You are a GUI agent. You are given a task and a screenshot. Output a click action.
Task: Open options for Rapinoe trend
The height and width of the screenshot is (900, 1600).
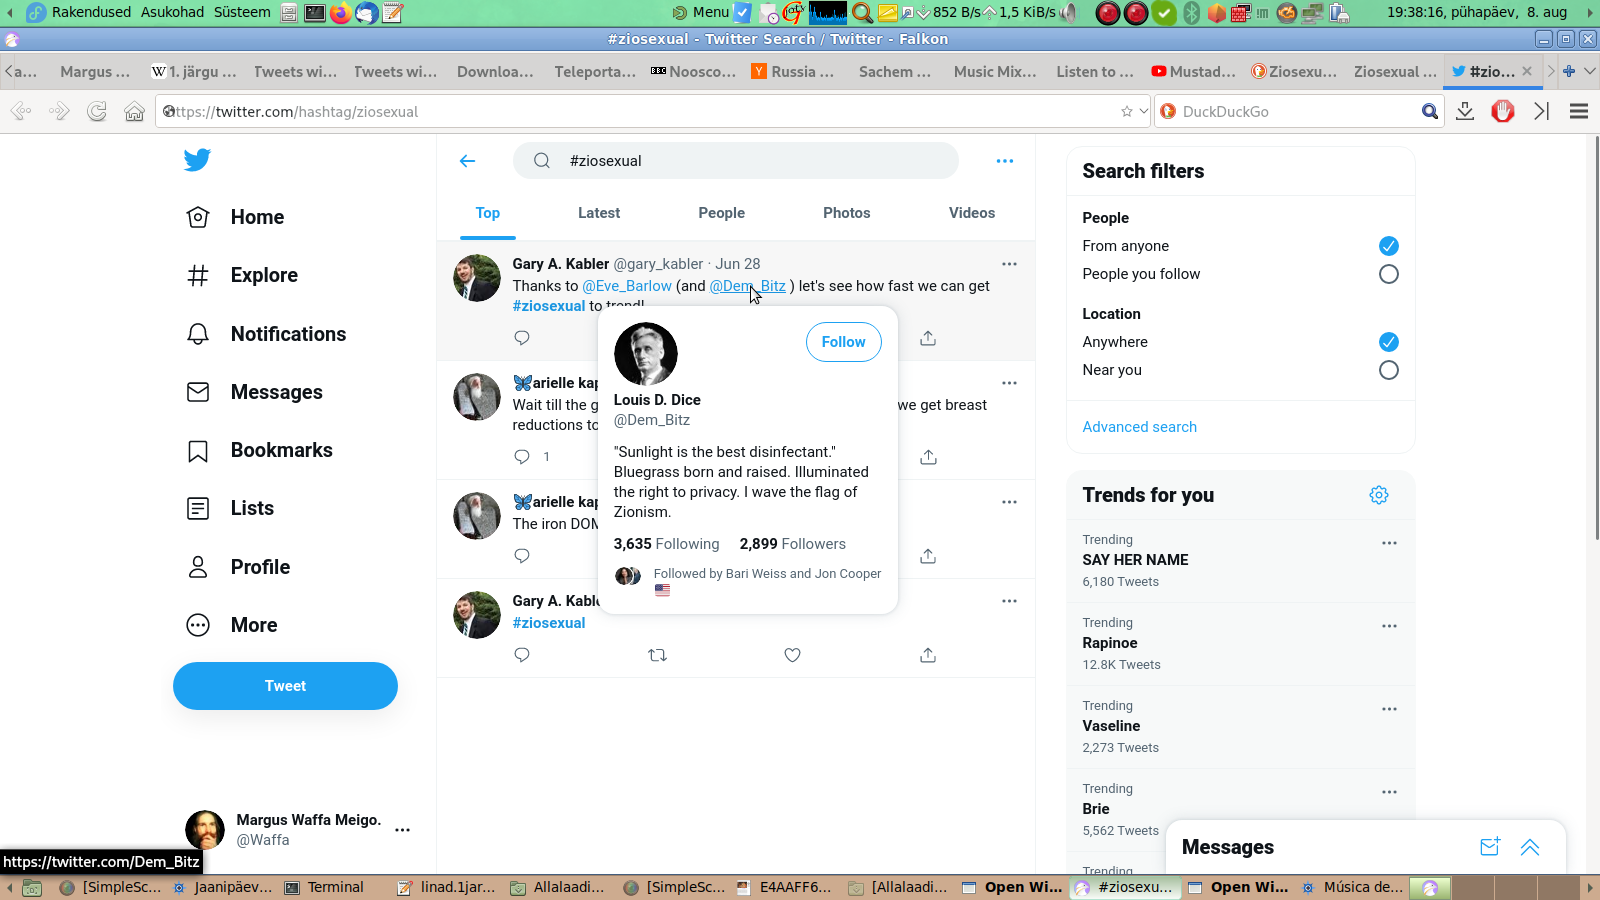pyautogui.click(x=1389, y=626)
